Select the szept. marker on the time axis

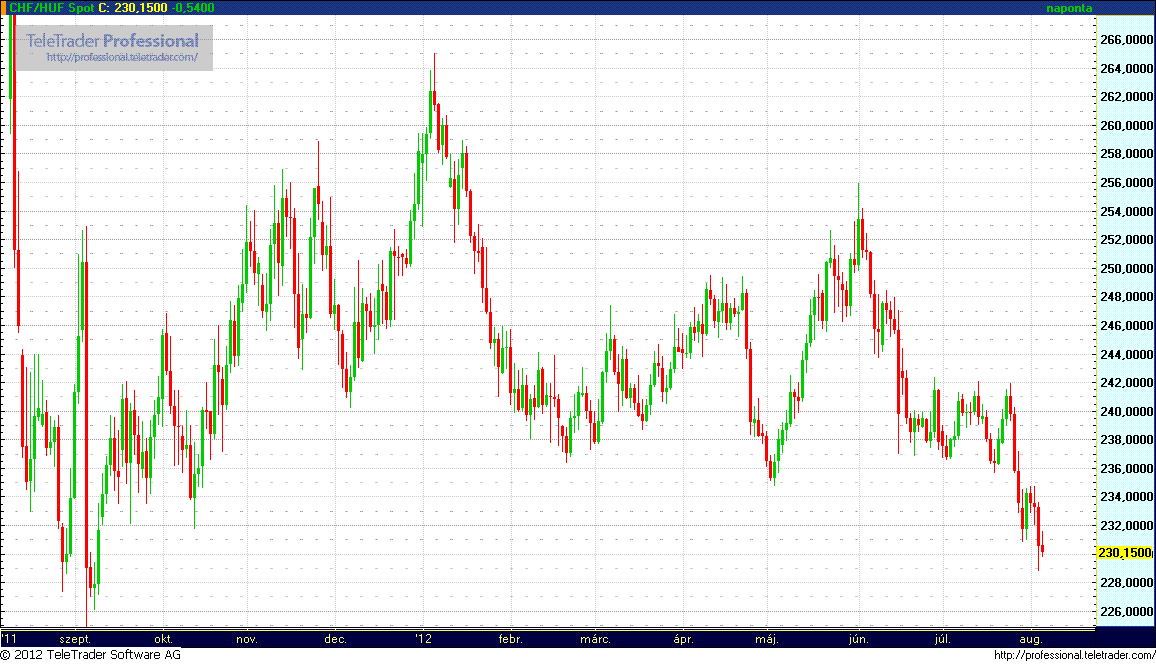click(75, 638)
